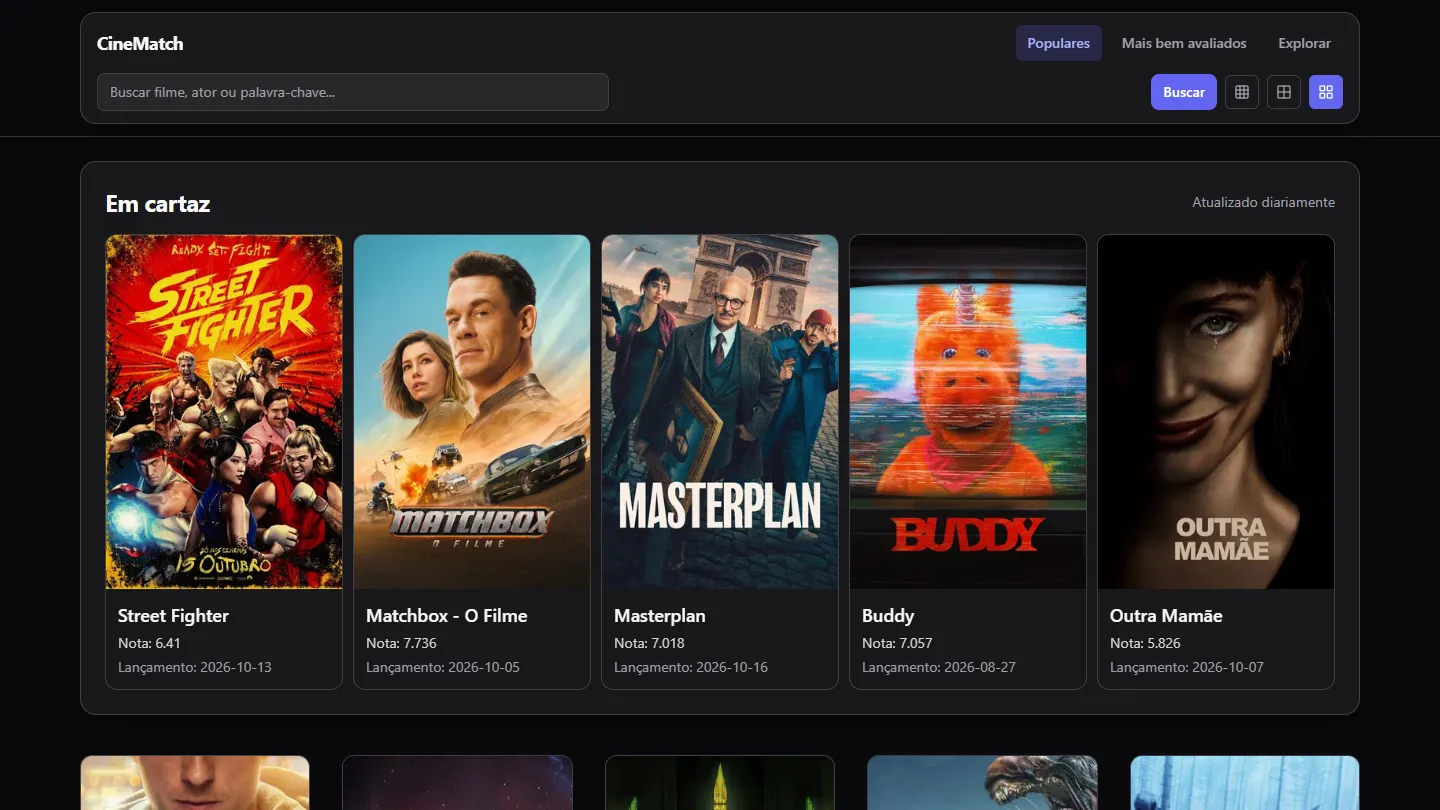
Task: Go to the Explorar tab
Action: coord(1305,43)
